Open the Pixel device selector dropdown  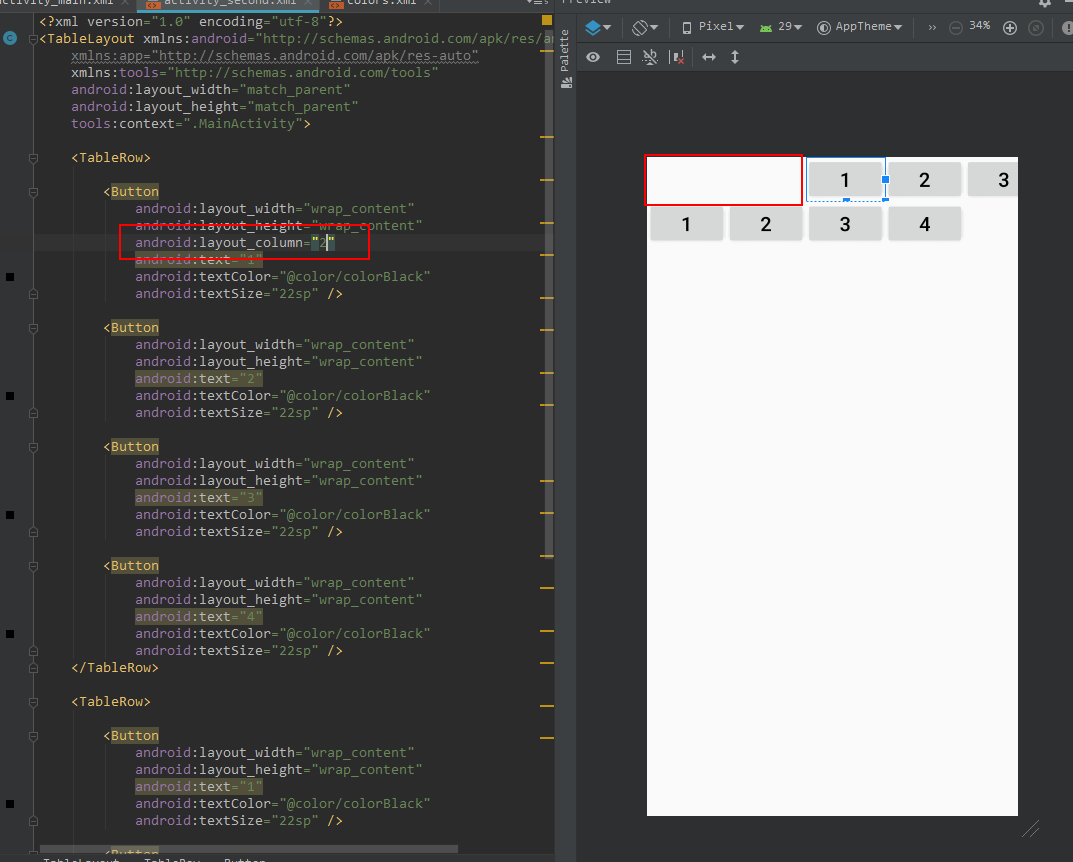tap(713, 27)
